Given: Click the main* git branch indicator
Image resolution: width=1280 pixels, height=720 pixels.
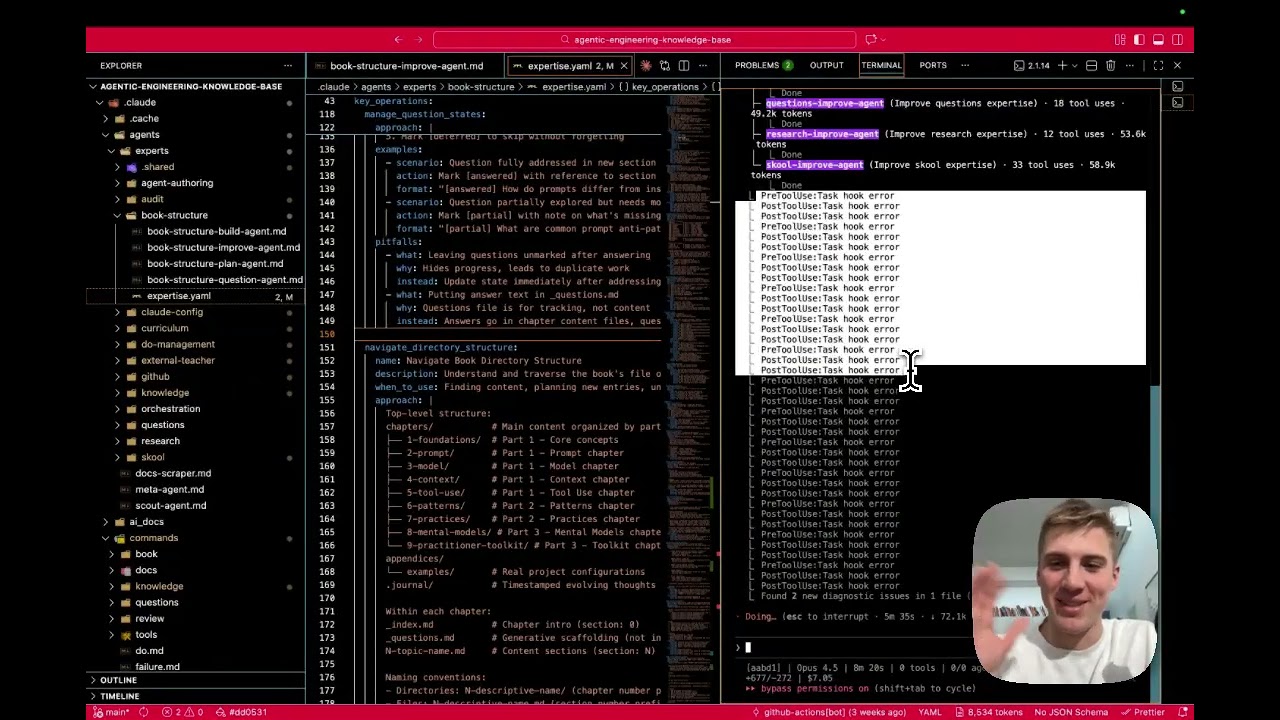Looking at the screenshot, I should pyautogui.click(x=110, y=712).
